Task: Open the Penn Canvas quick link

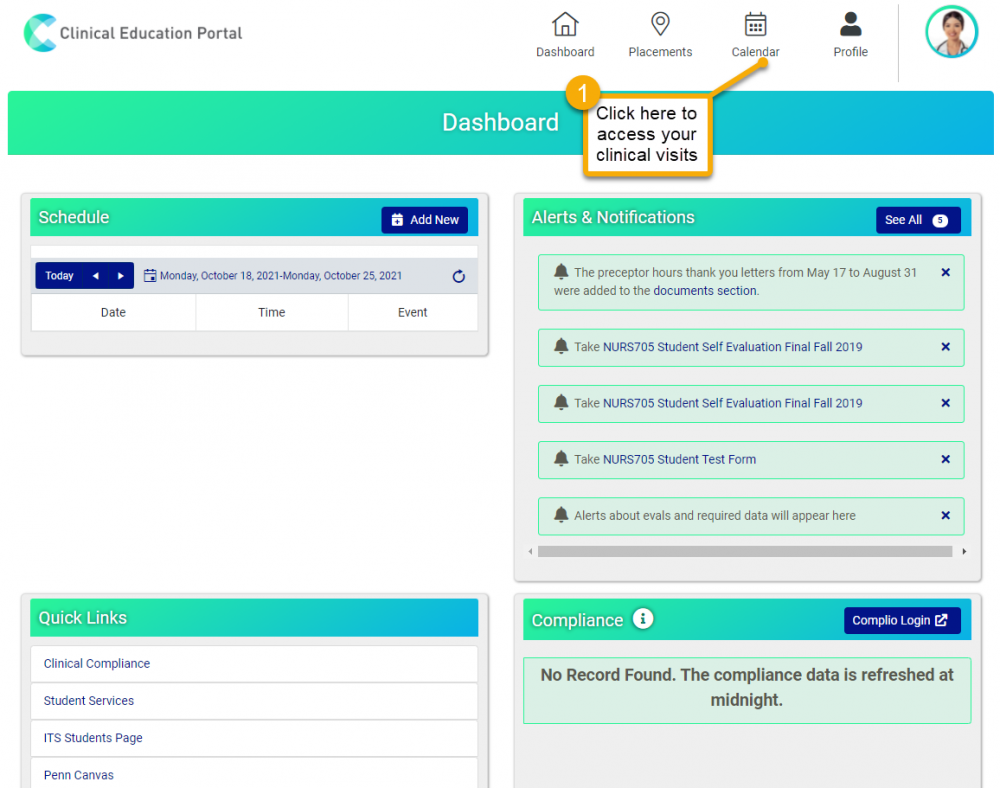Action: [78, 774]
